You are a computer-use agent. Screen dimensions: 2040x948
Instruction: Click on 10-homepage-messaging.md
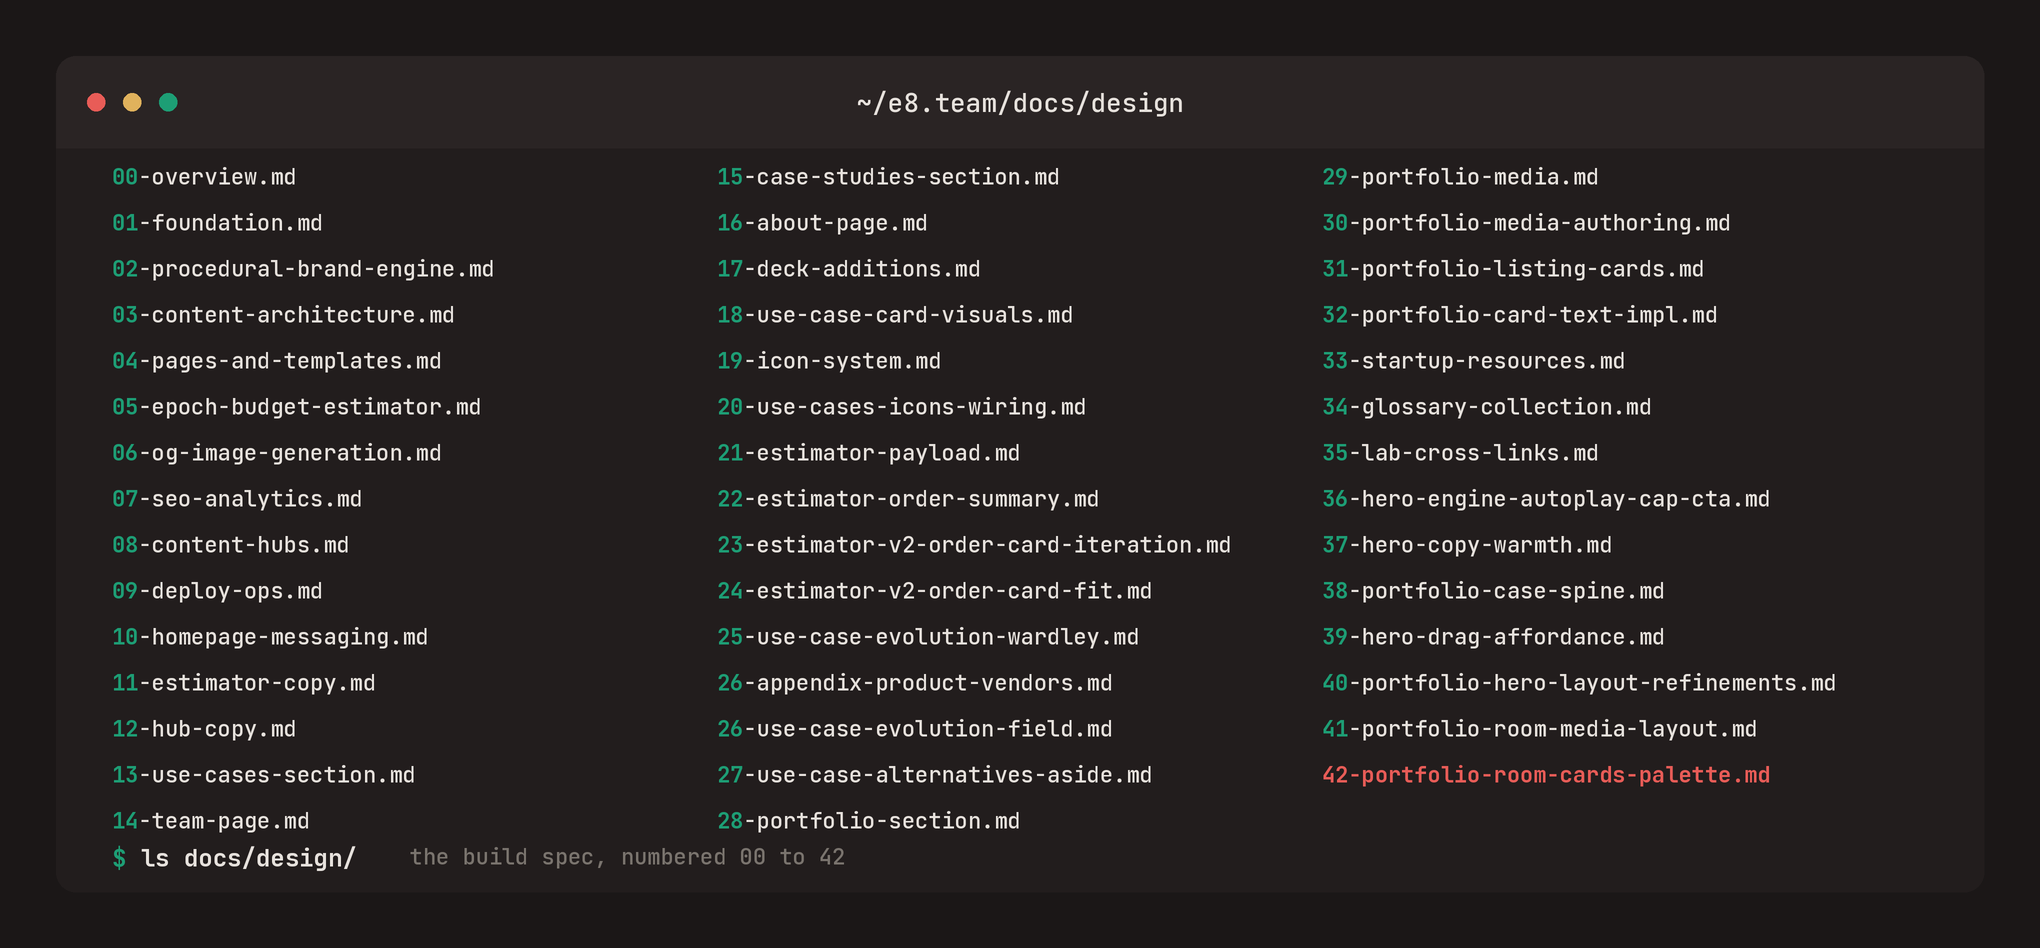[x=270, y=637]
